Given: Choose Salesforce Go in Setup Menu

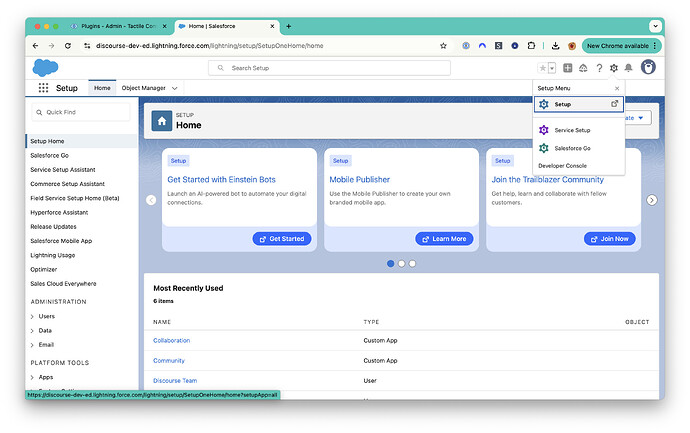Looking at the screenshot, I should coord(579,148).
